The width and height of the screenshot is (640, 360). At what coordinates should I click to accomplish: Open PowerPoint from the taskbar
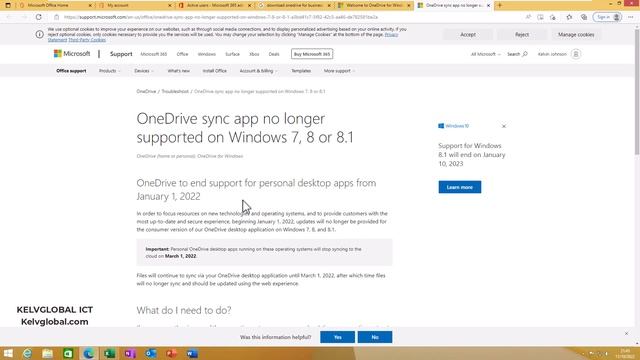pos(171,353)
